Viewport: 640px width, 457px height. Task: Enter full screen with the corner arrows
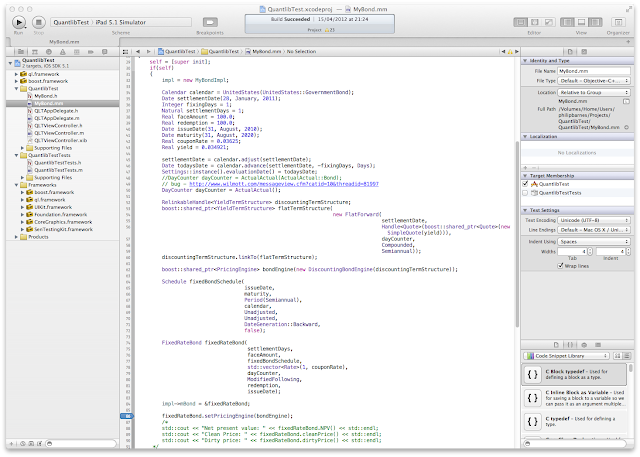(629, 9)
